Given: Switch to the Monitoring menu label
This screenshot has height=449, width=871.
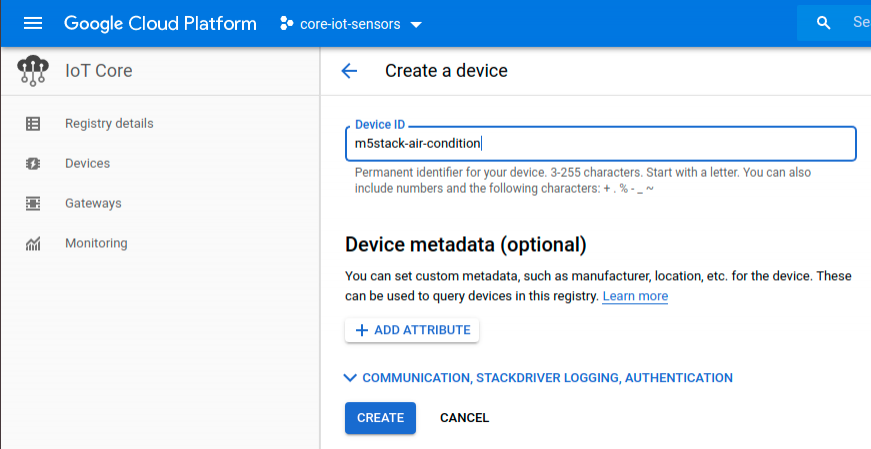Looking at the screenshot, I should 96,244.
